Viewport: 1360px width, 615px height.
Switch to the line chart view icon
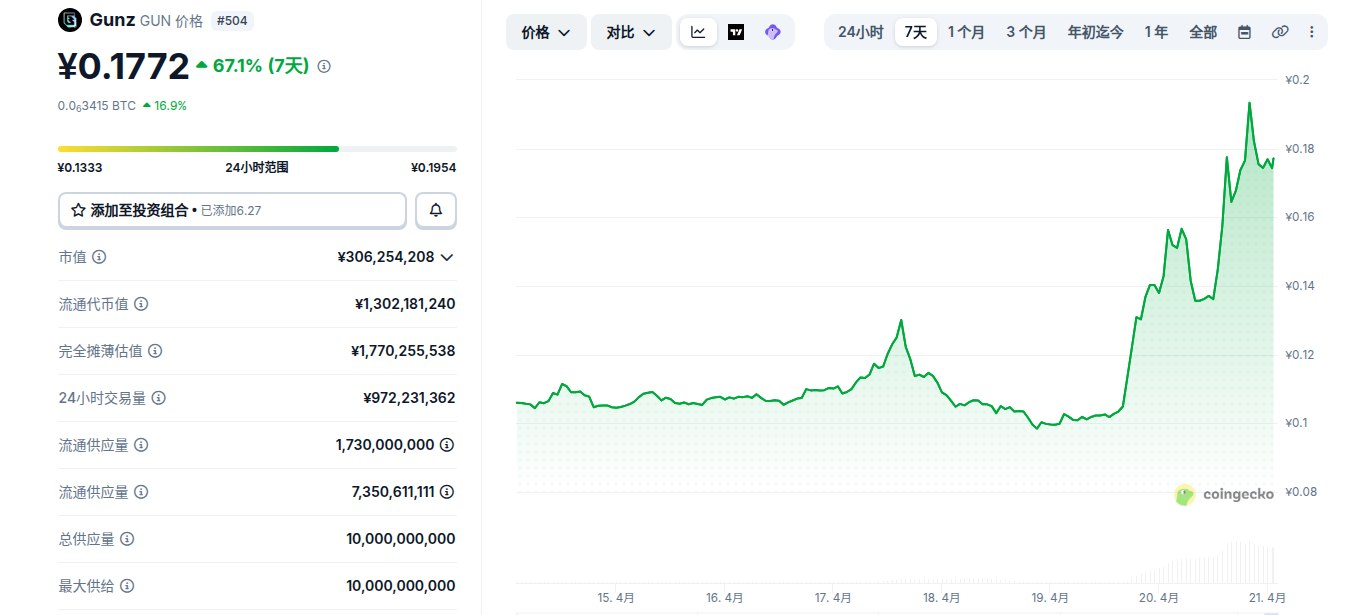[x=698, y=32]
